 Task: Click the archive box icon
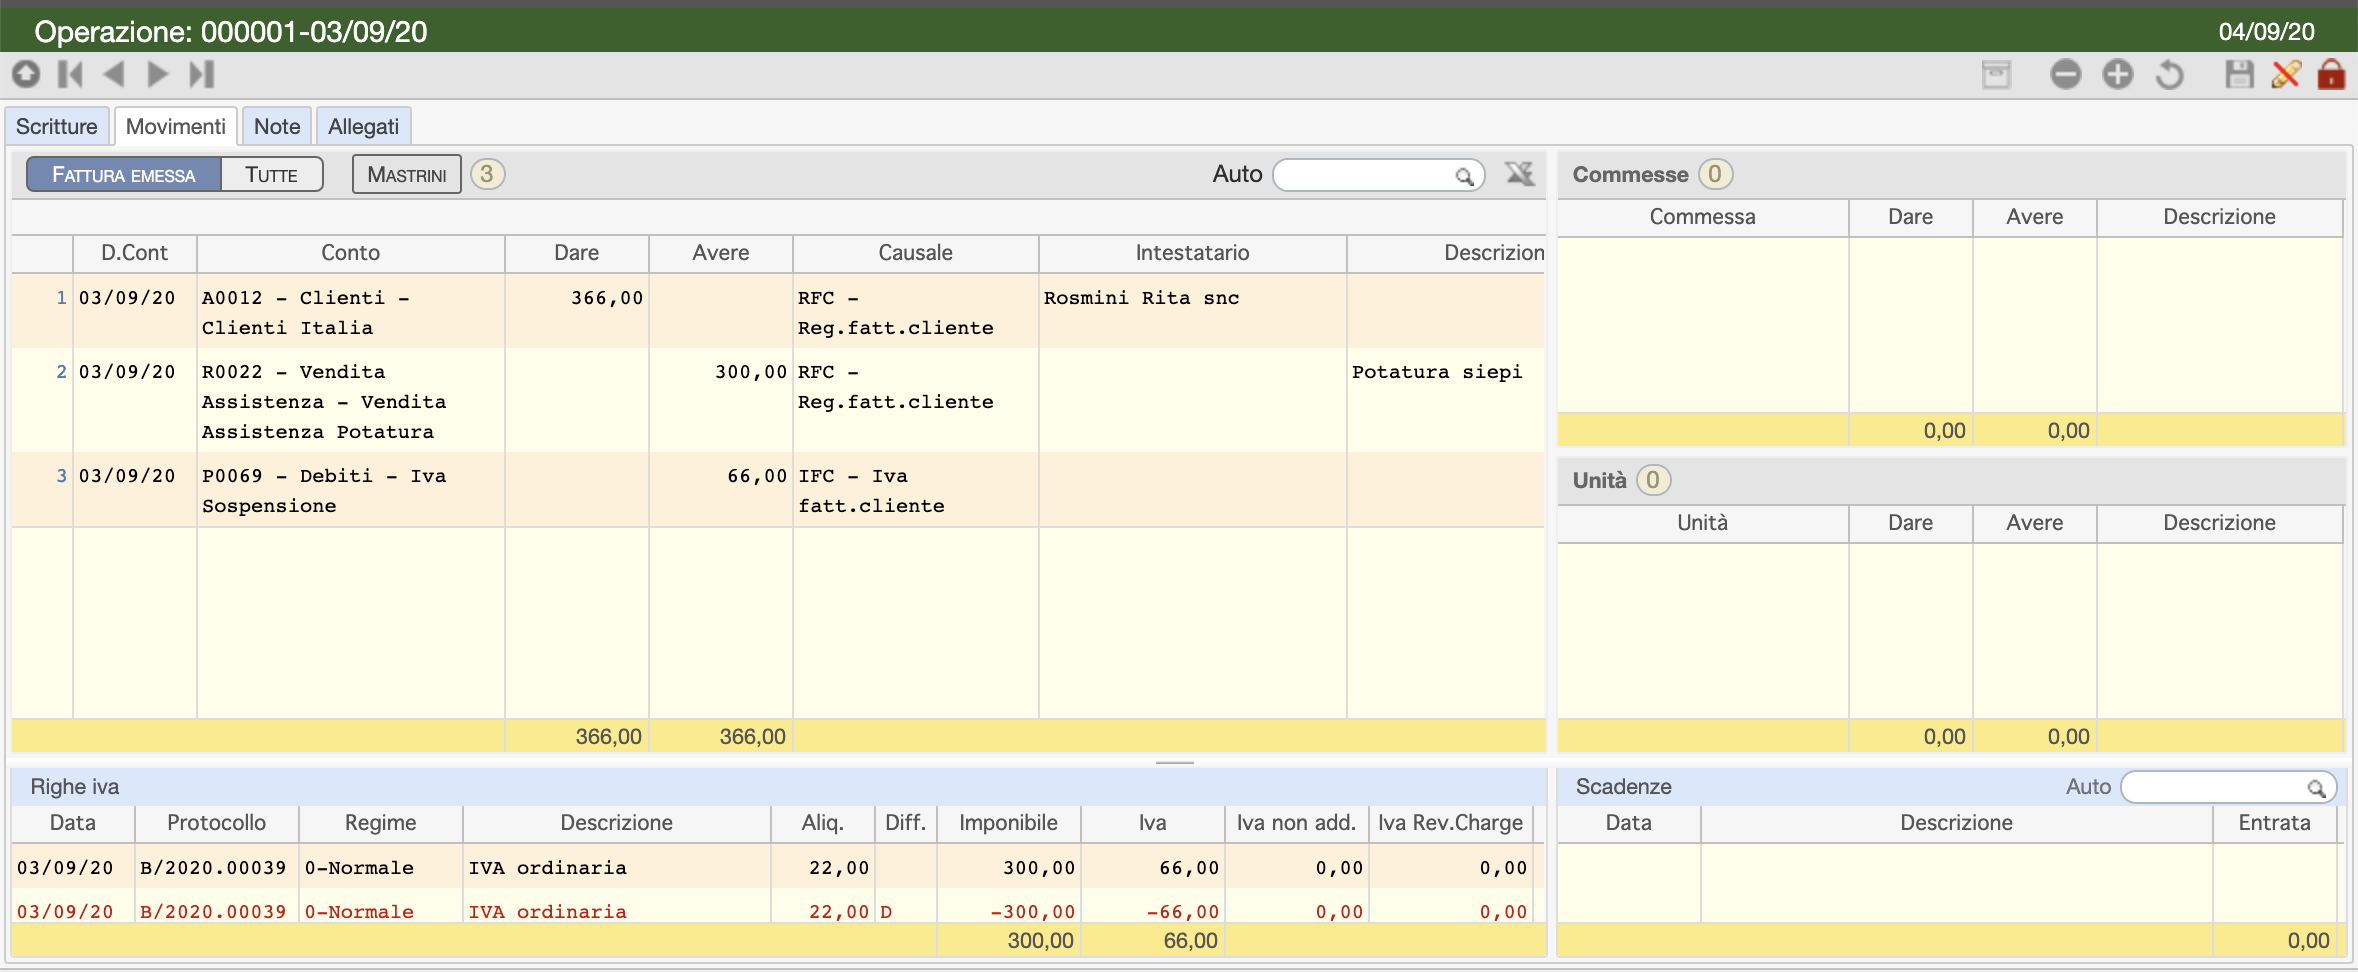(x=1996, y=75)
